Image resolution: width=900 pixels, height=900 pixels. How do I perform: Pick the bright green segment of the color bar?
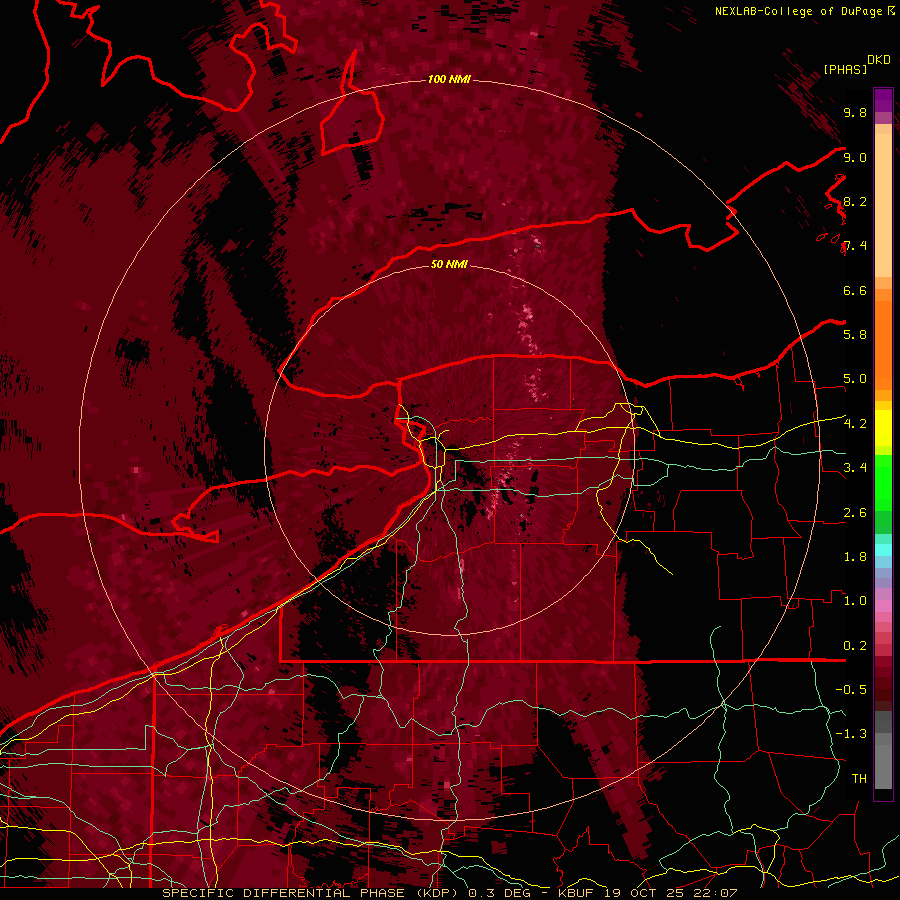click(x=883, y=483)
